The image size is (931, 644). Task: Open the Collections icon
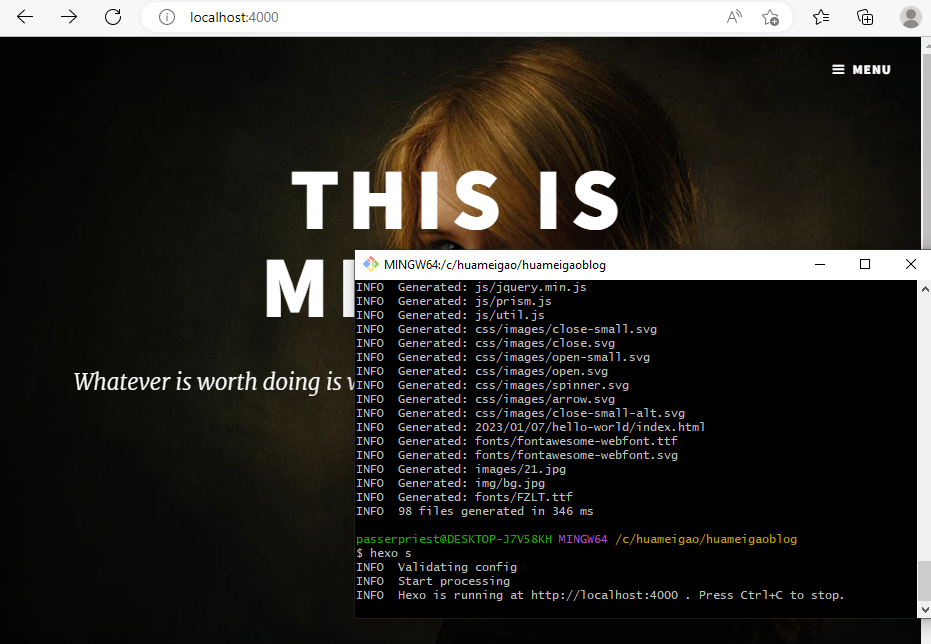point(865,17)
